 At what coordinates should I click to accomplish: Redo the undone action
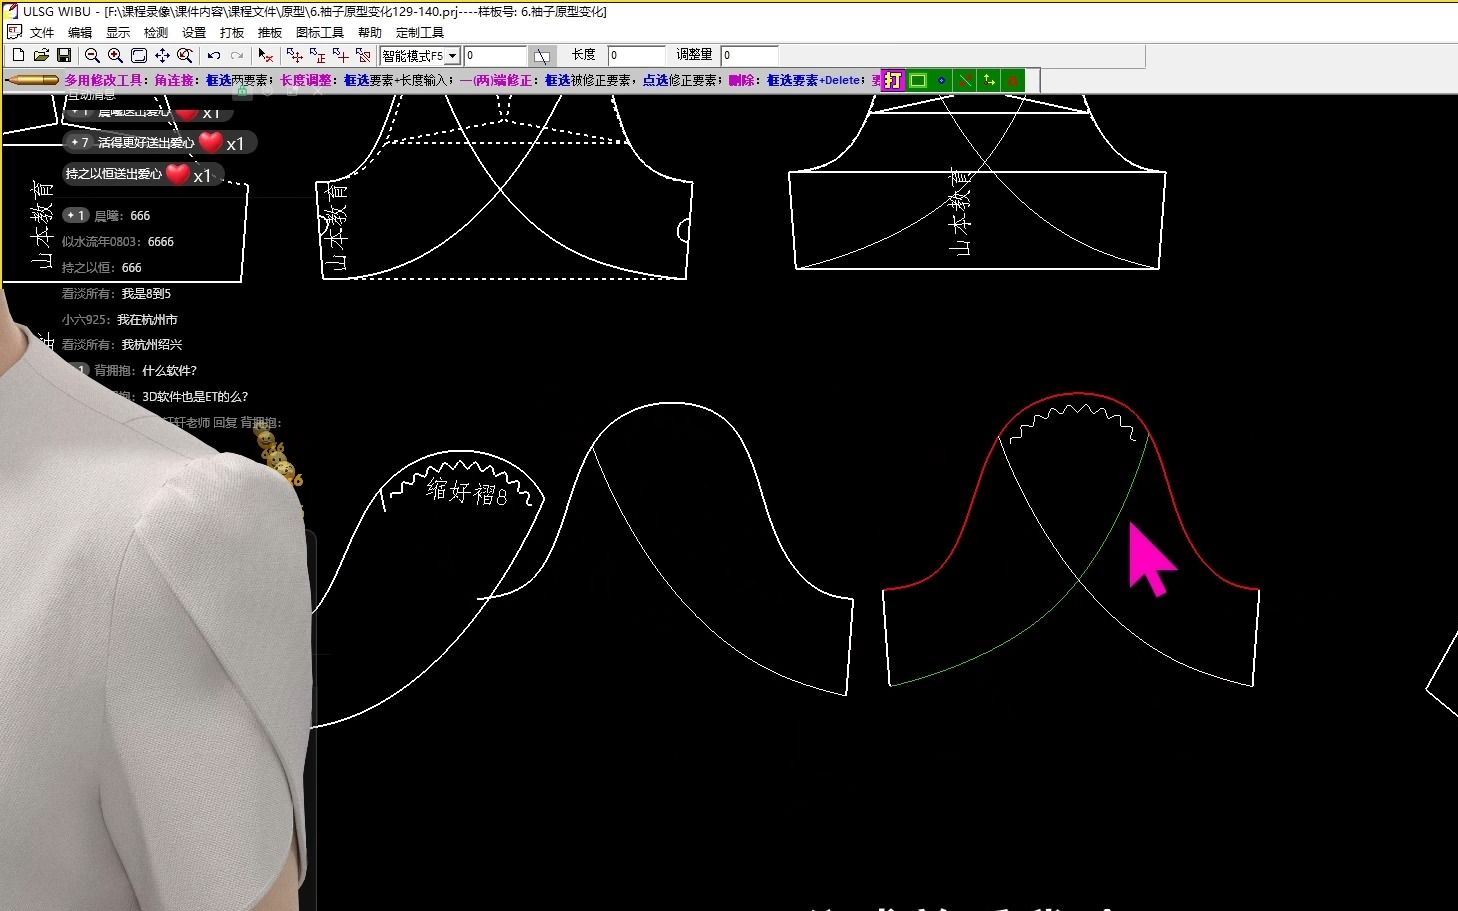pos(237,56)
